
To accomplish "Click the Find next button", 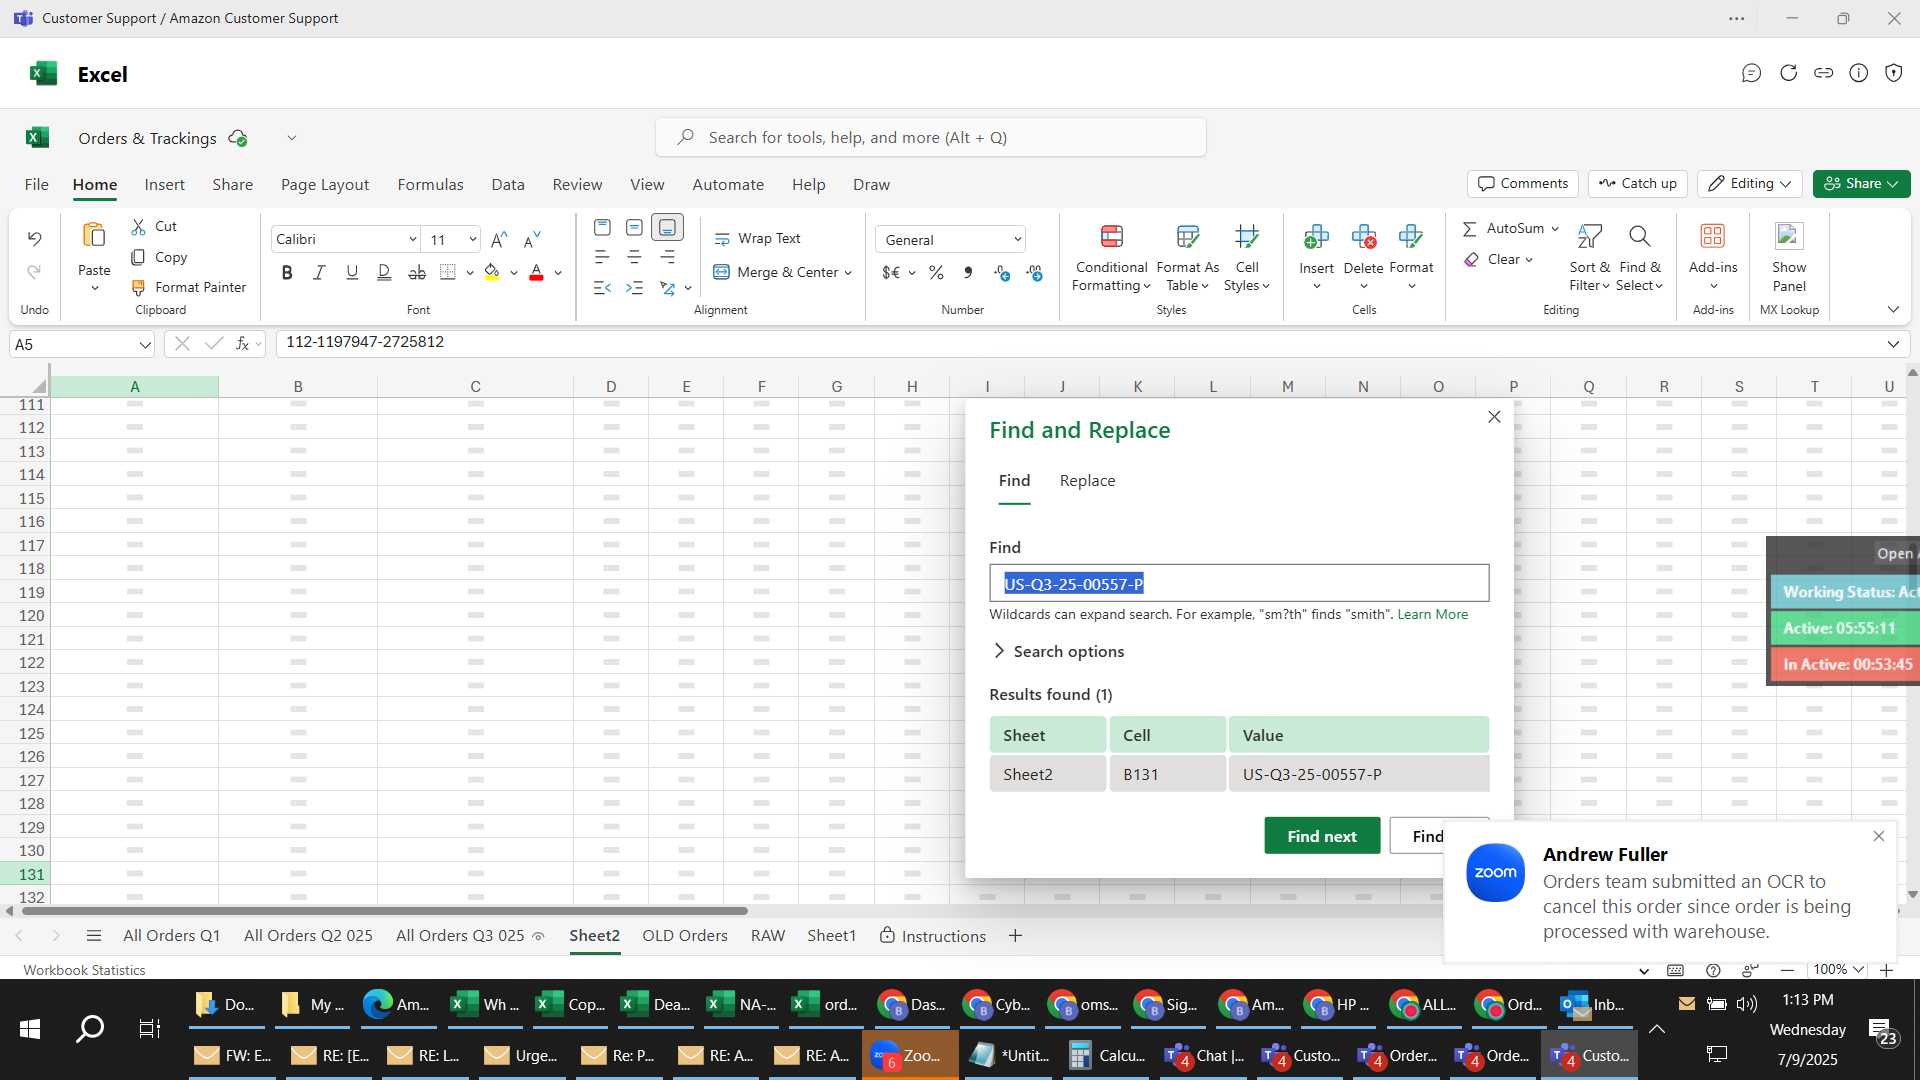I will 1322,836.
